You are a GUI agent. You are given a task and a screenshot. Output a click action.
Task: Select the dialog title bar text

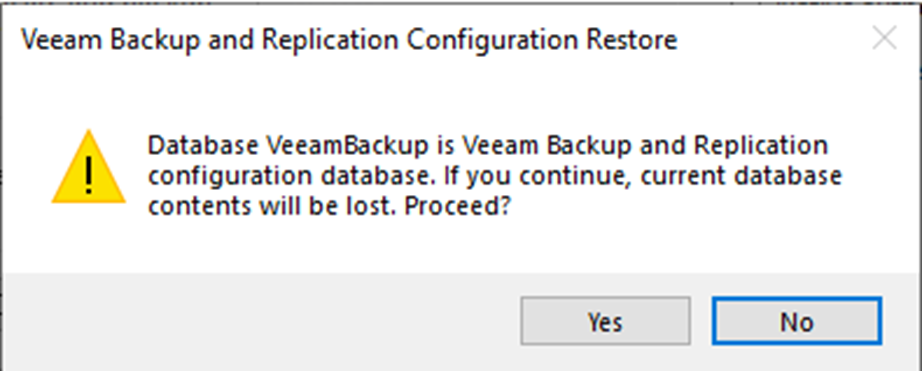point(349,40)
